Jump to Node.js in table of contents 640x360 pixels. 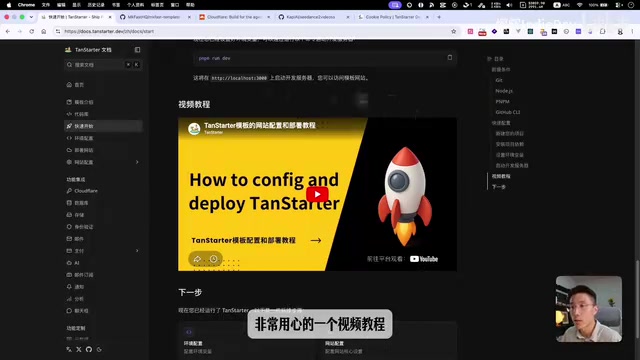(504, 91)
